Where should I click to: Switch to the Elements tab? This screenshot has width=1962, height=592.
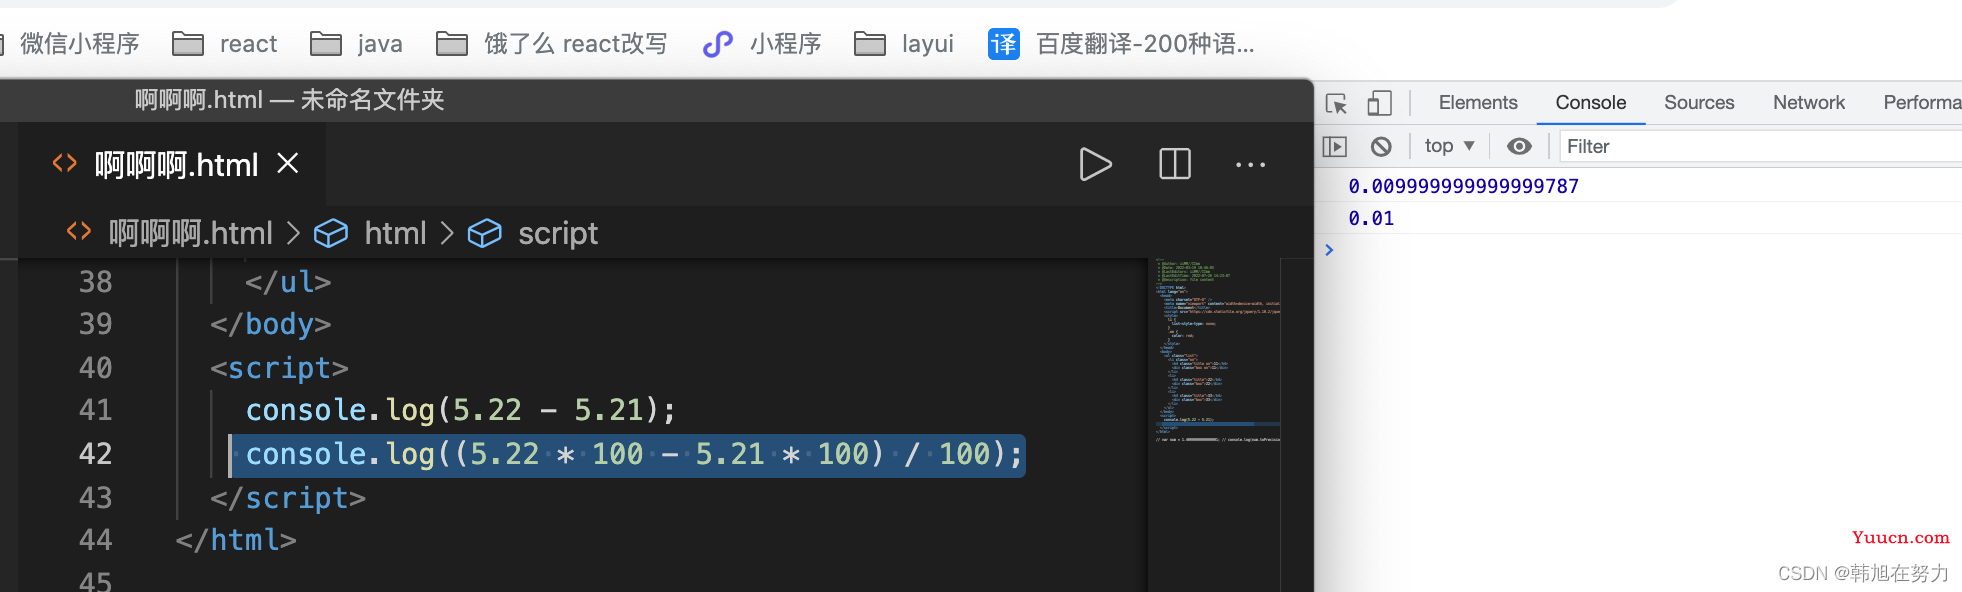coord(1478,103)
